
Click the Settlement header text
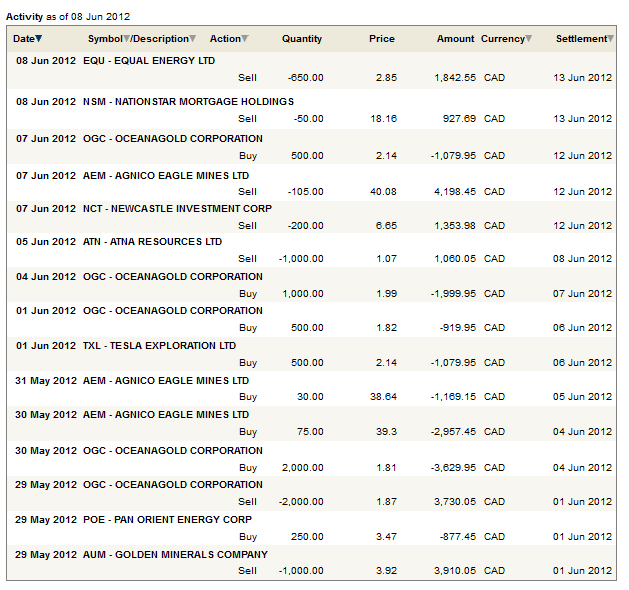click(x=580, y=39)
